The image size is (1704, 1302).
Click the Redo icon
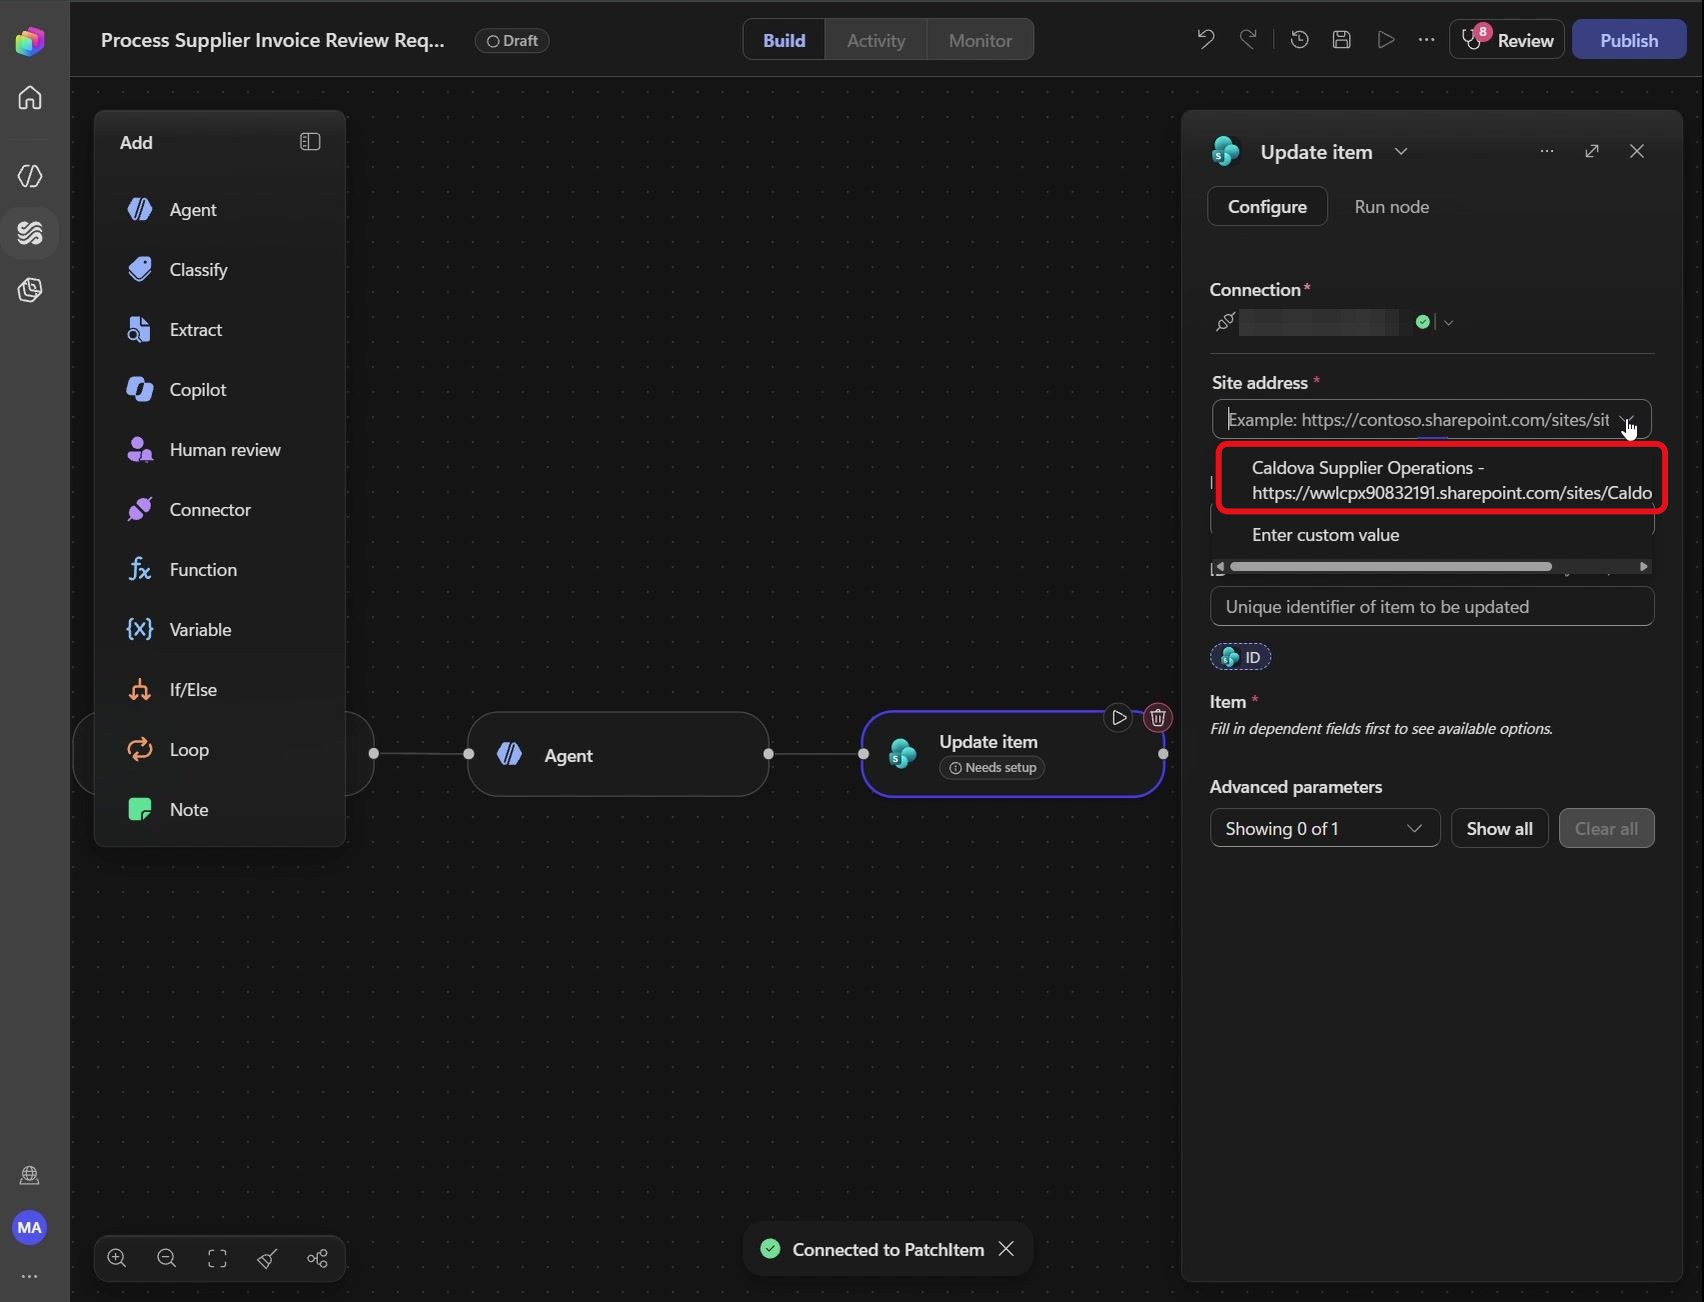coord(1248,40)
